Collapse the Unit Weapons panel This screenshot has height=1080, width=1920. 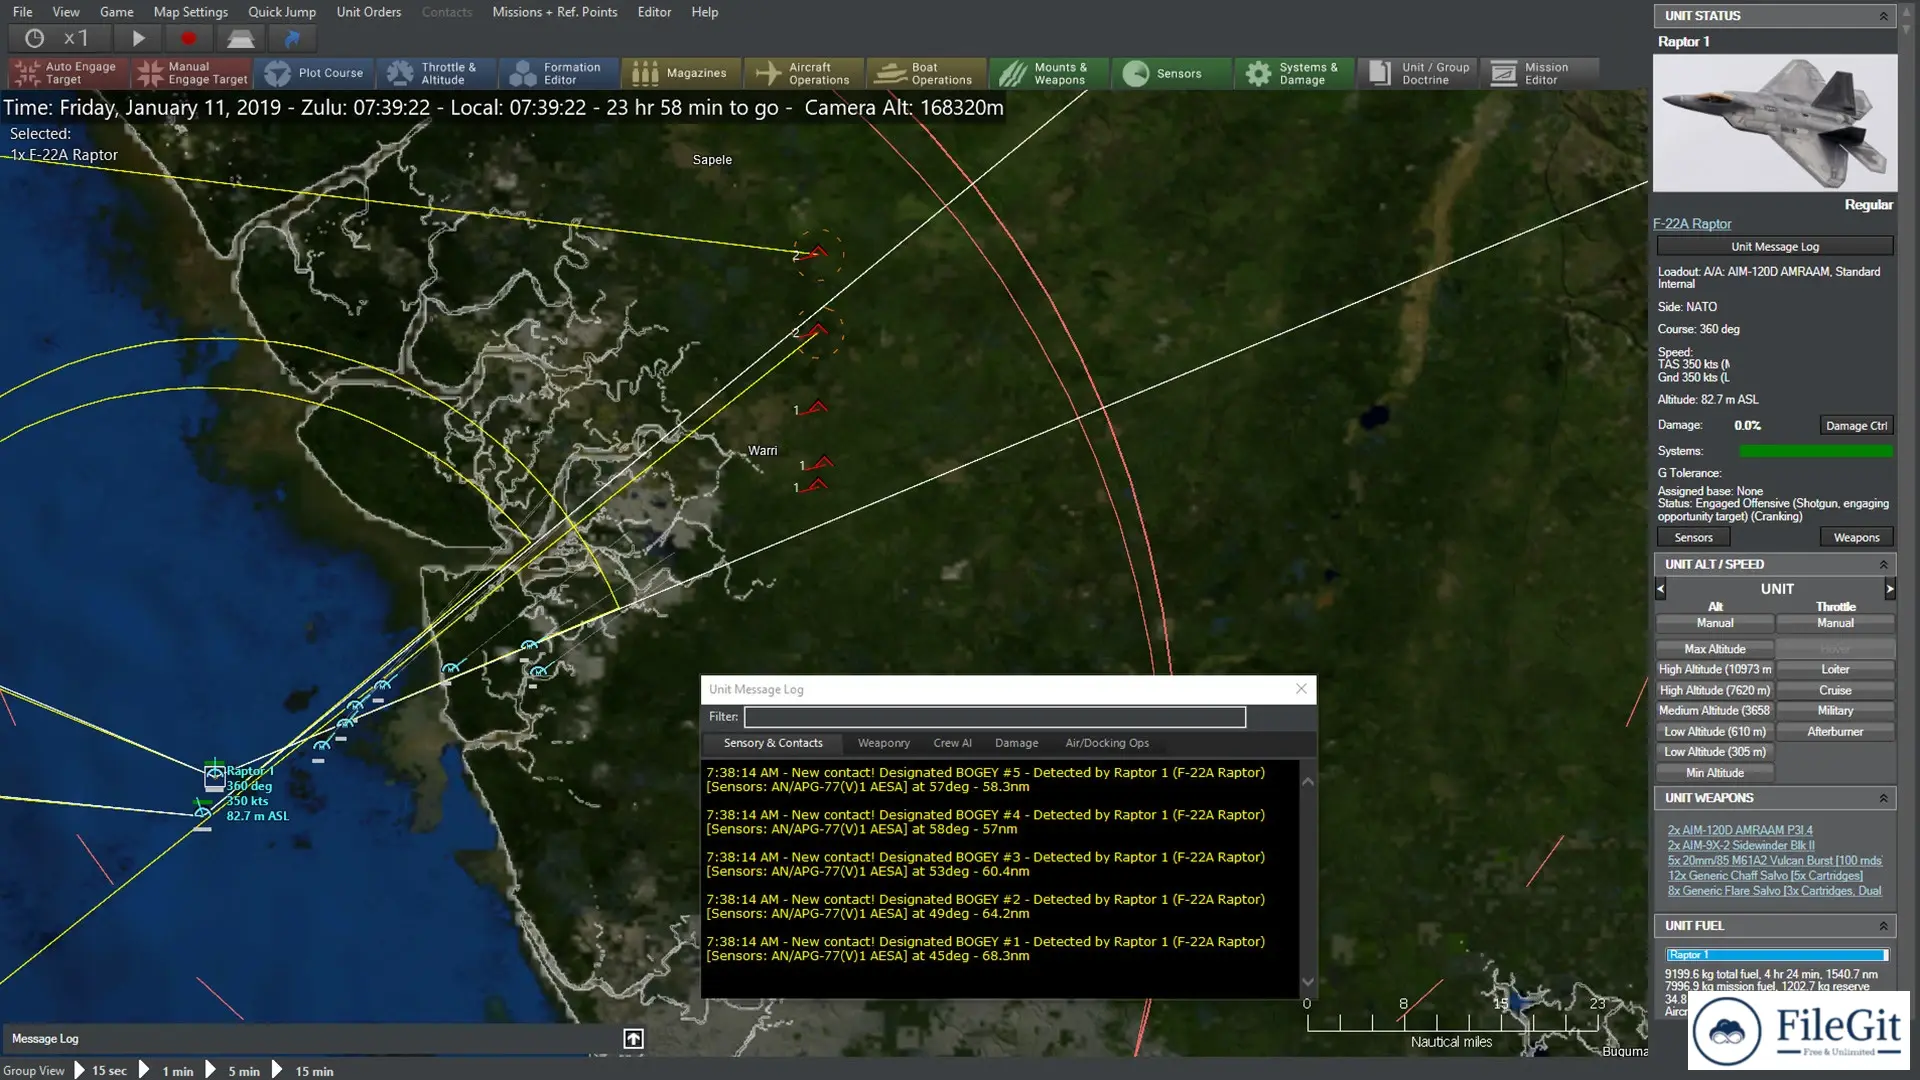[1883, 798]
